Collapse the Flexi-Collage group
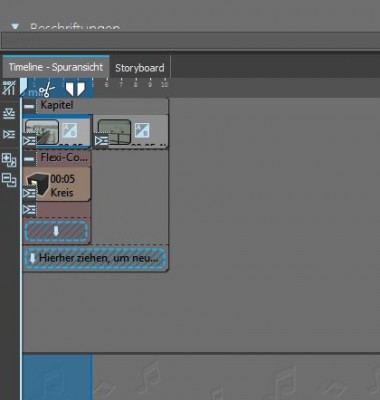Image resolution: width=380 pixels, height=400 pixels. (x=29, y=159)
